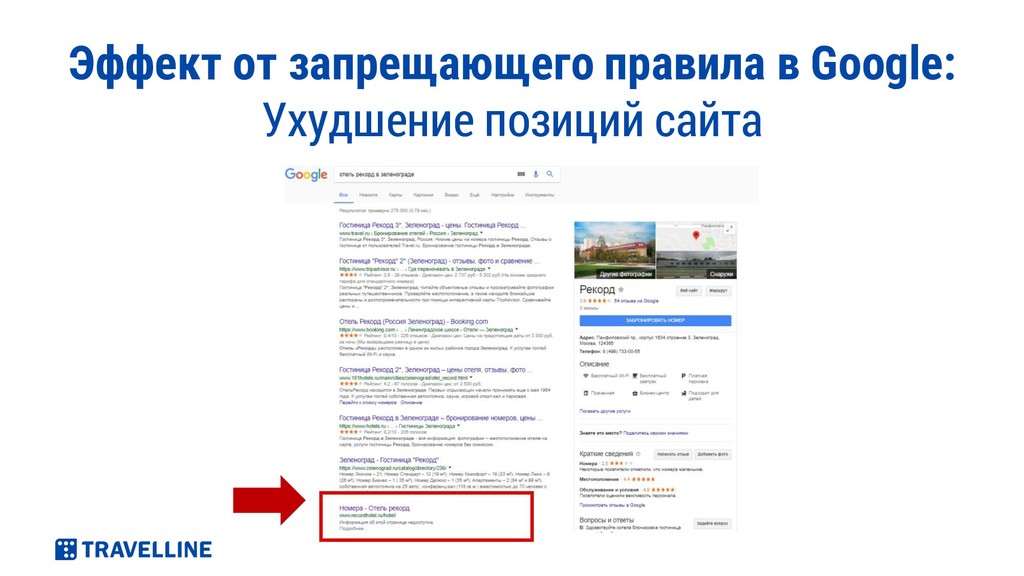The height and width of the screenshot is (576, 1024).
Task: Click the blue 'ЗАБРОНИРОВАТЬ НОМЕР' button
Action: tap(655, 321)
